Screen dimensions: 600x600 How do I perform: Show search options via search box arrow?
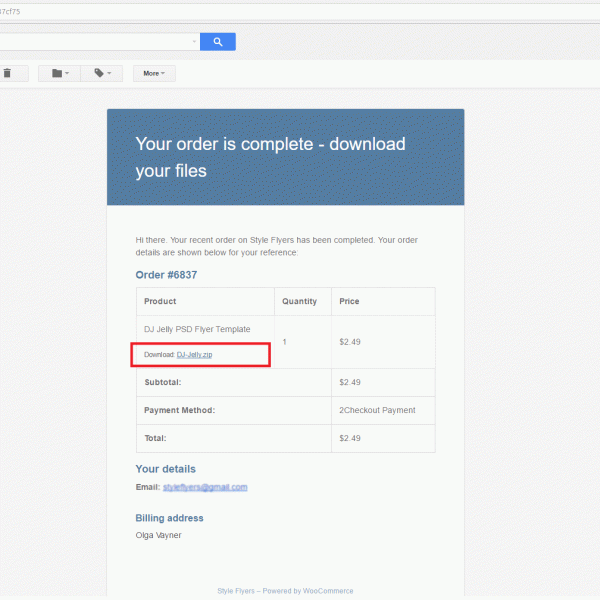[x=193, y=42]
